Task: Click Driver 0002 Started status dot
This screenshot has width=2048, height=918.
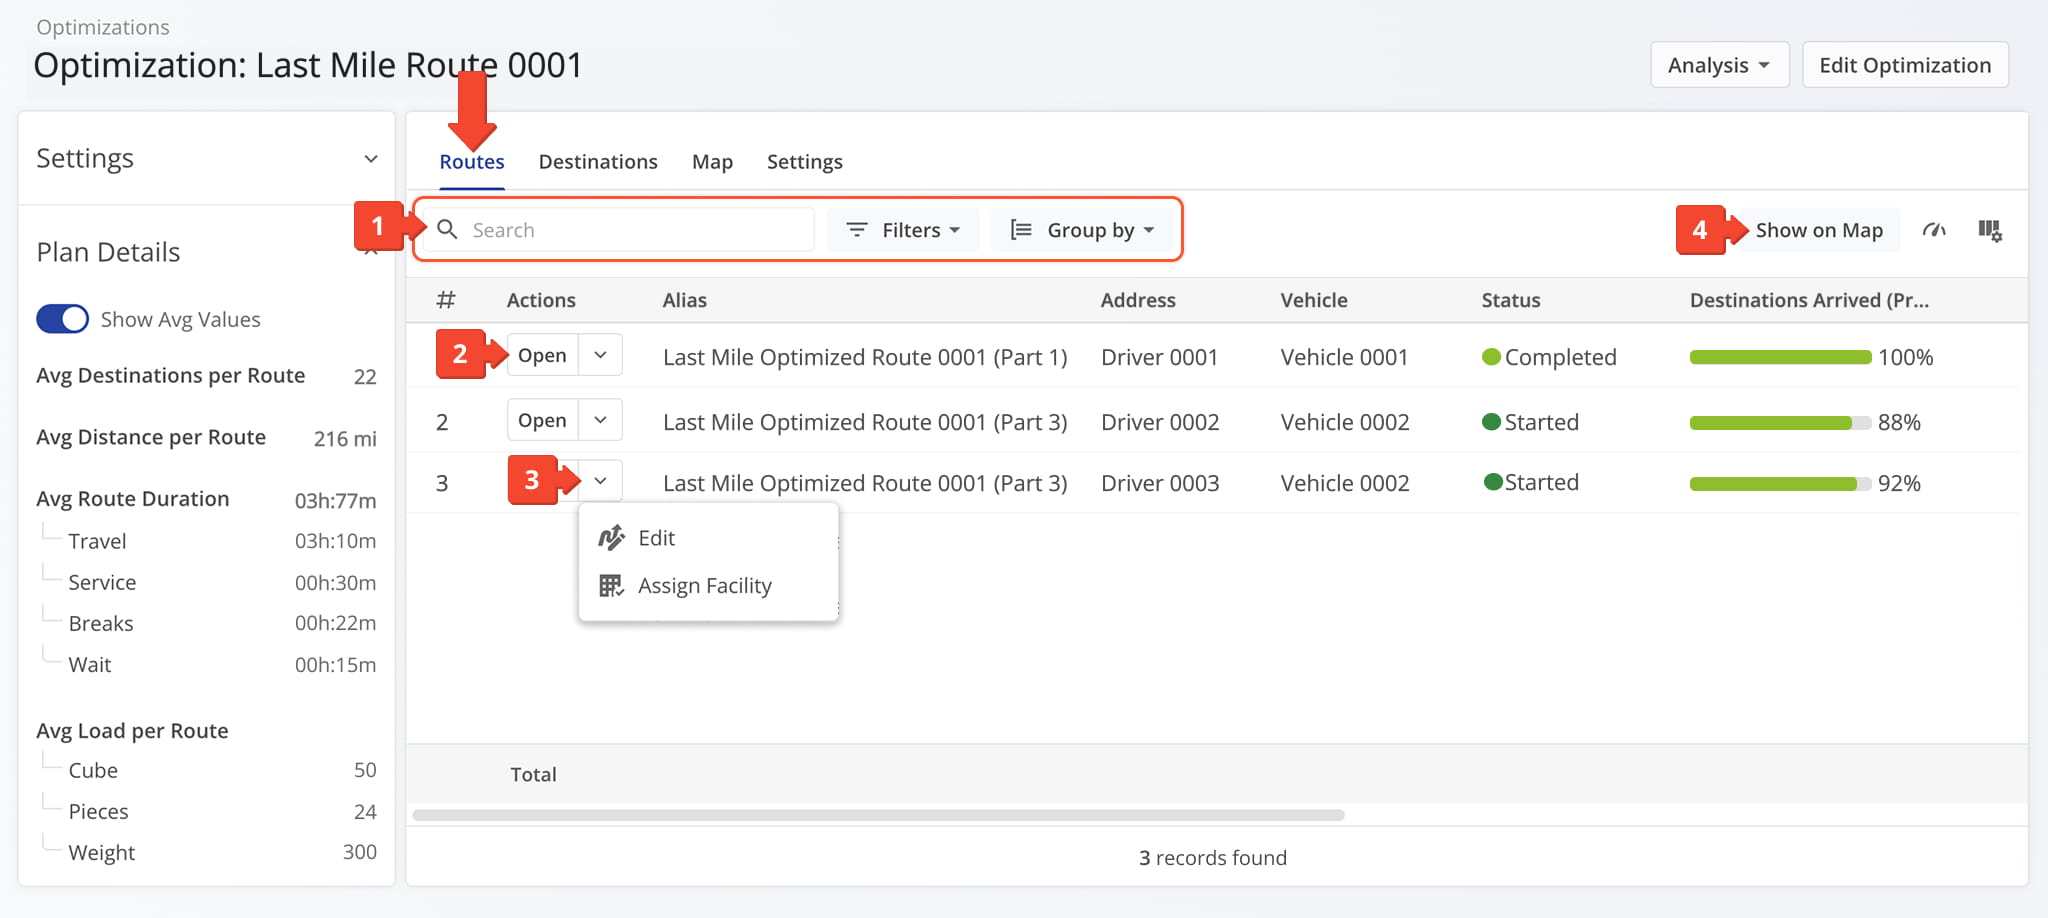Action: pos(1491,422)
